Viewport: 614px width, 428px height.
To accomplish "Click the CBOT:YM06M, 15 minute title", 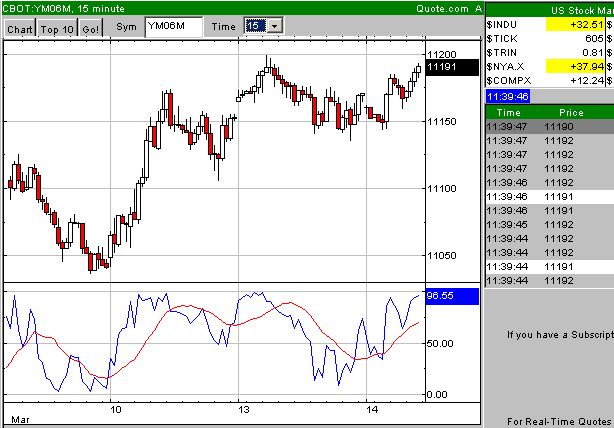I will [x=63, y=9].
